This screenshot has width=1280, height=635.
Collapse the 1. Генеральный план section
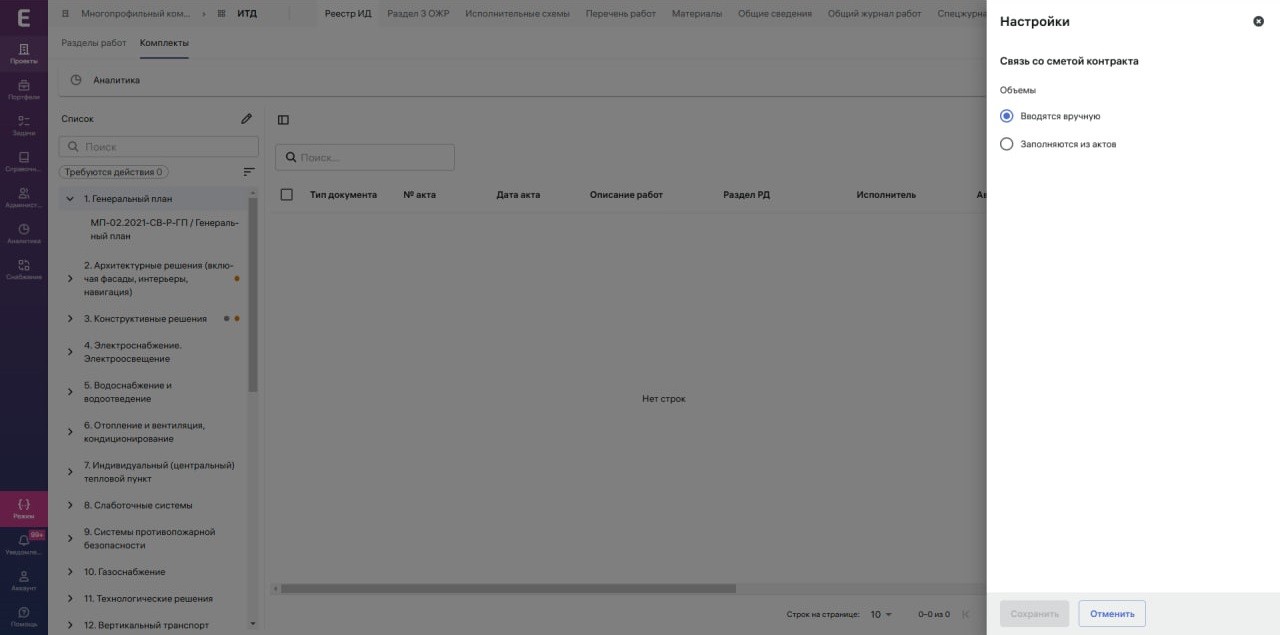coord(70,198)
